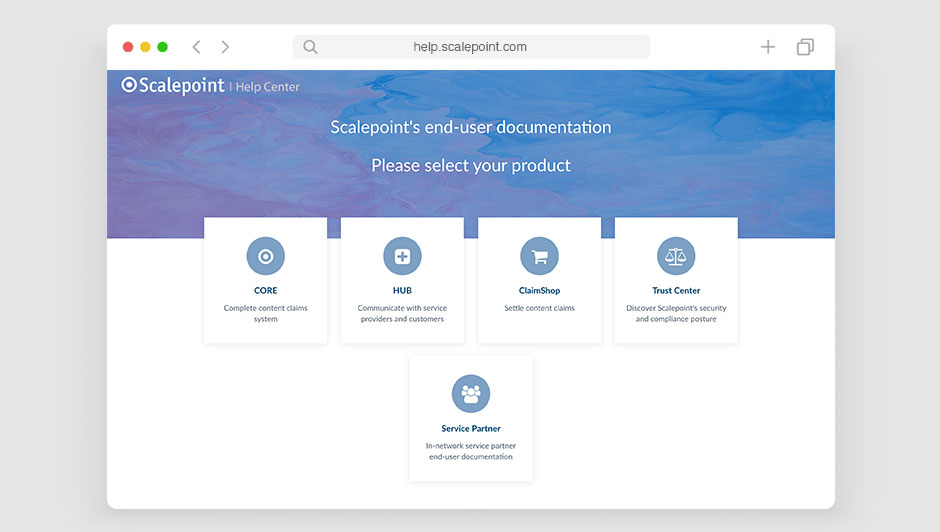Show all tabs overview icon
940x532 pixels.
(804, 47)
